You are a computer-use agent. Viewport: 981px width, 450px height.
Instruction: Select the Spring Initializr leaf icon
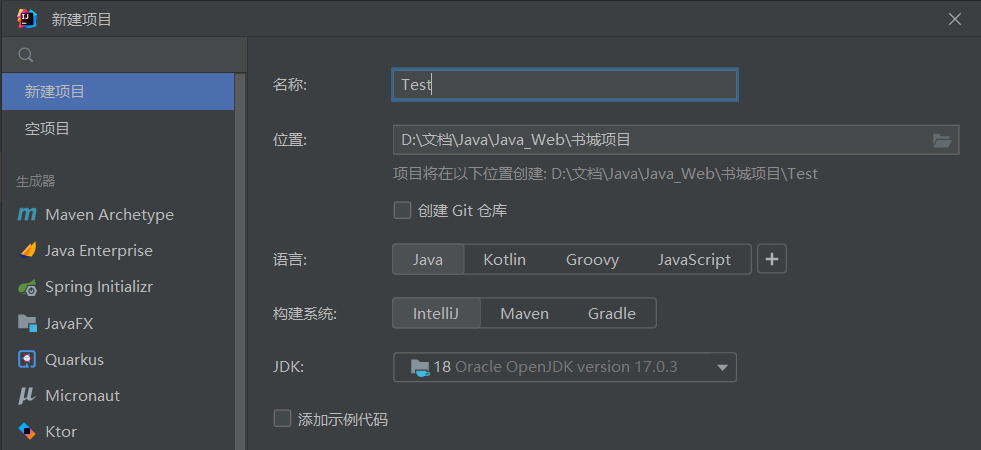[x=27, y=287]
